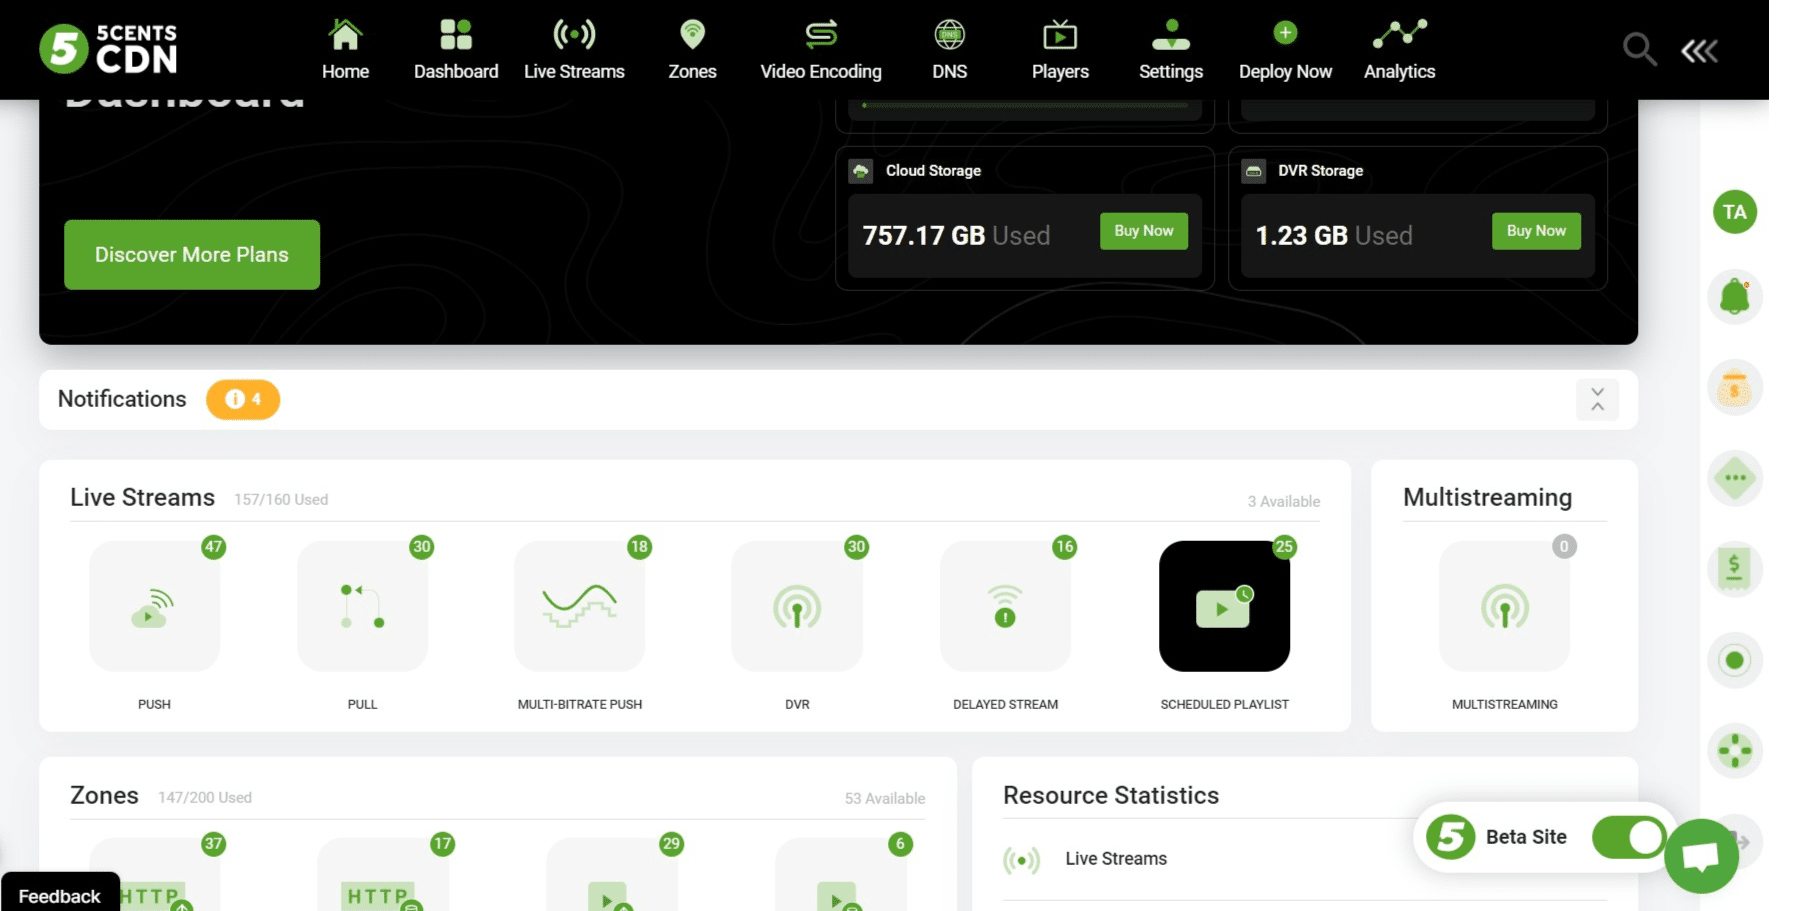Click the record circle sidebar icon
Image resolution: width=1813 pixels, height=911 pixels.
(x=1735, y=660)
